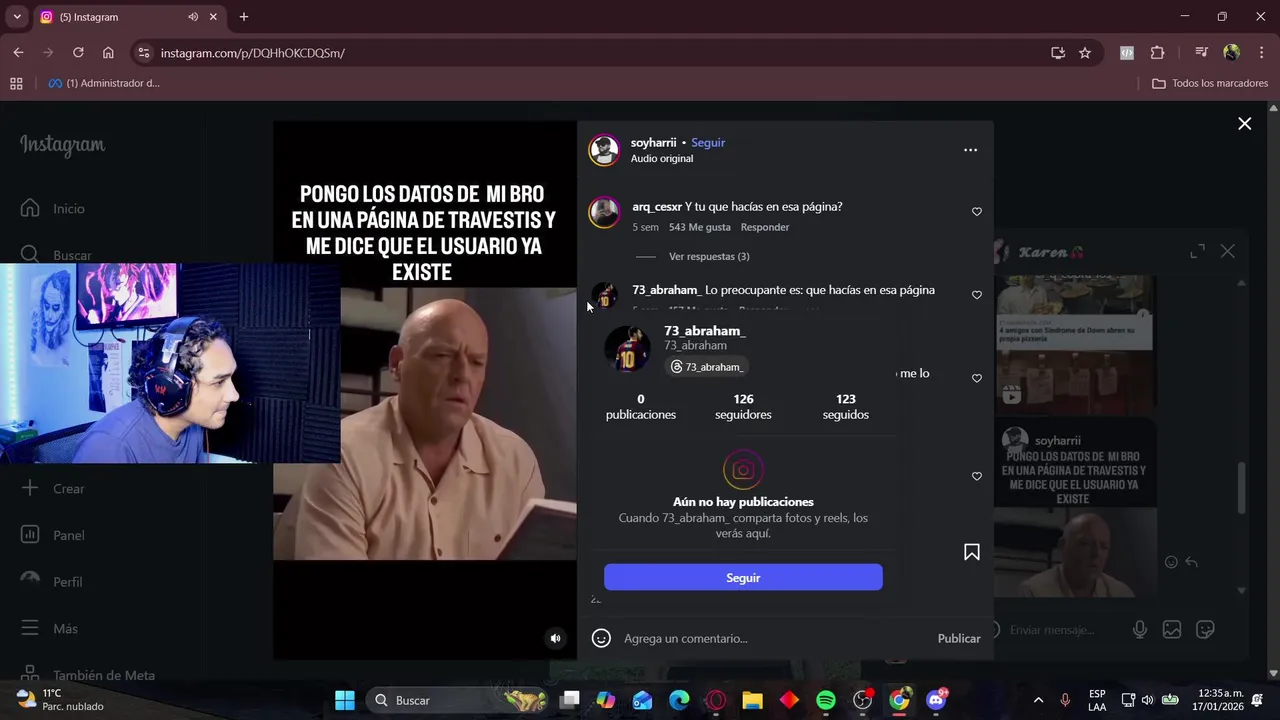Click the voice message microphone in Karen chat

pyautogui.click(x=1139, y=630)
